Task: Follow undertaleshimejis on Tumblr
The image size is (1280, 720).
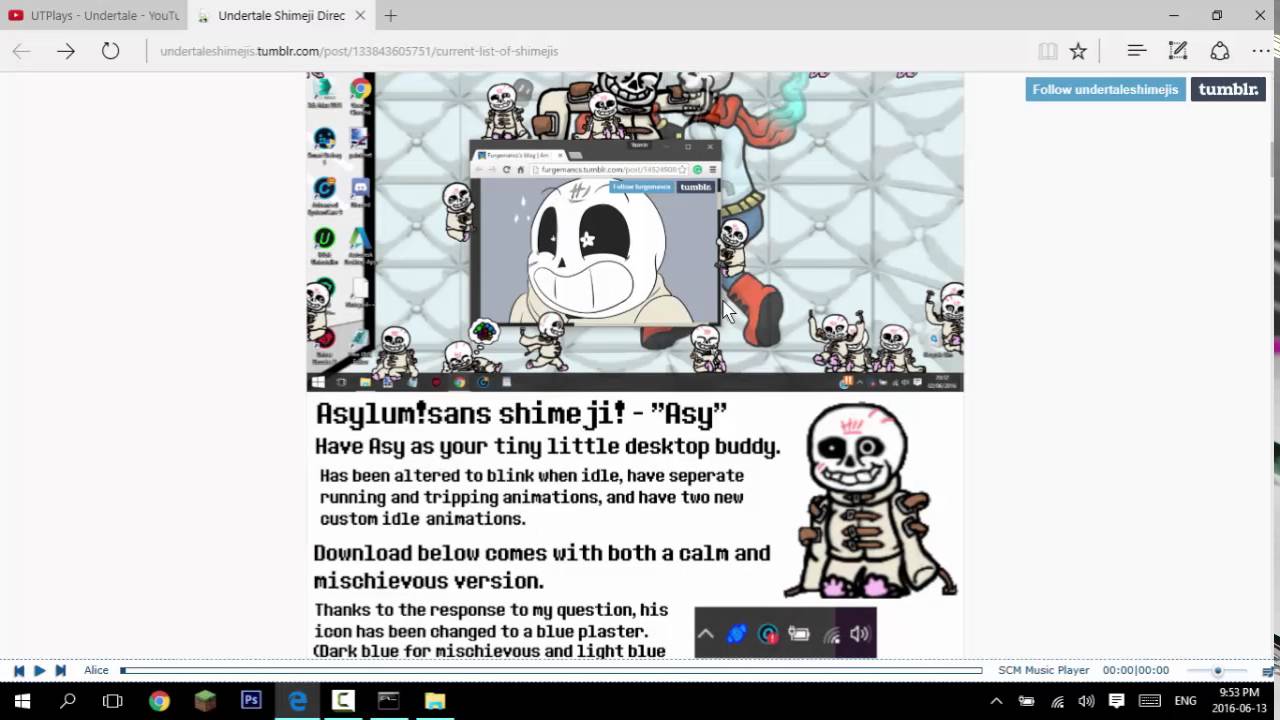Action: 1105,90
